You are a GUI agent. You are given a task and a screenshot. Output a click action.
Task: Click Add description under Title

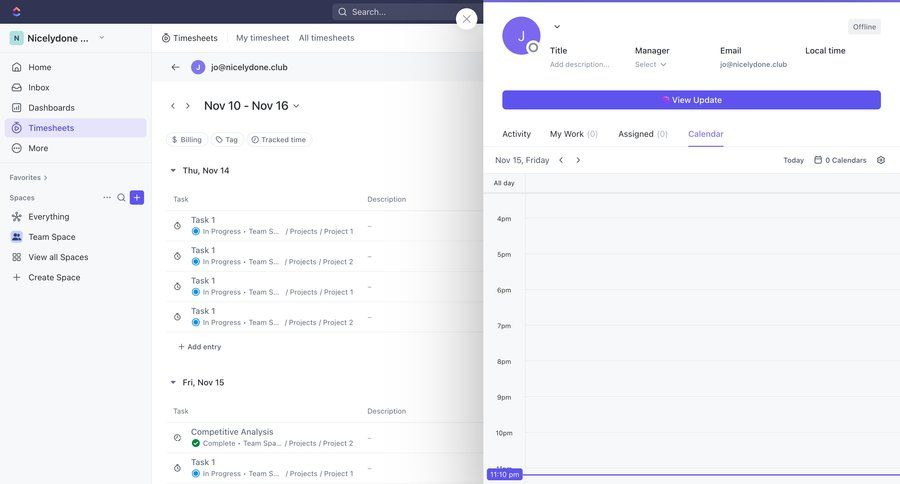(579, 64)
